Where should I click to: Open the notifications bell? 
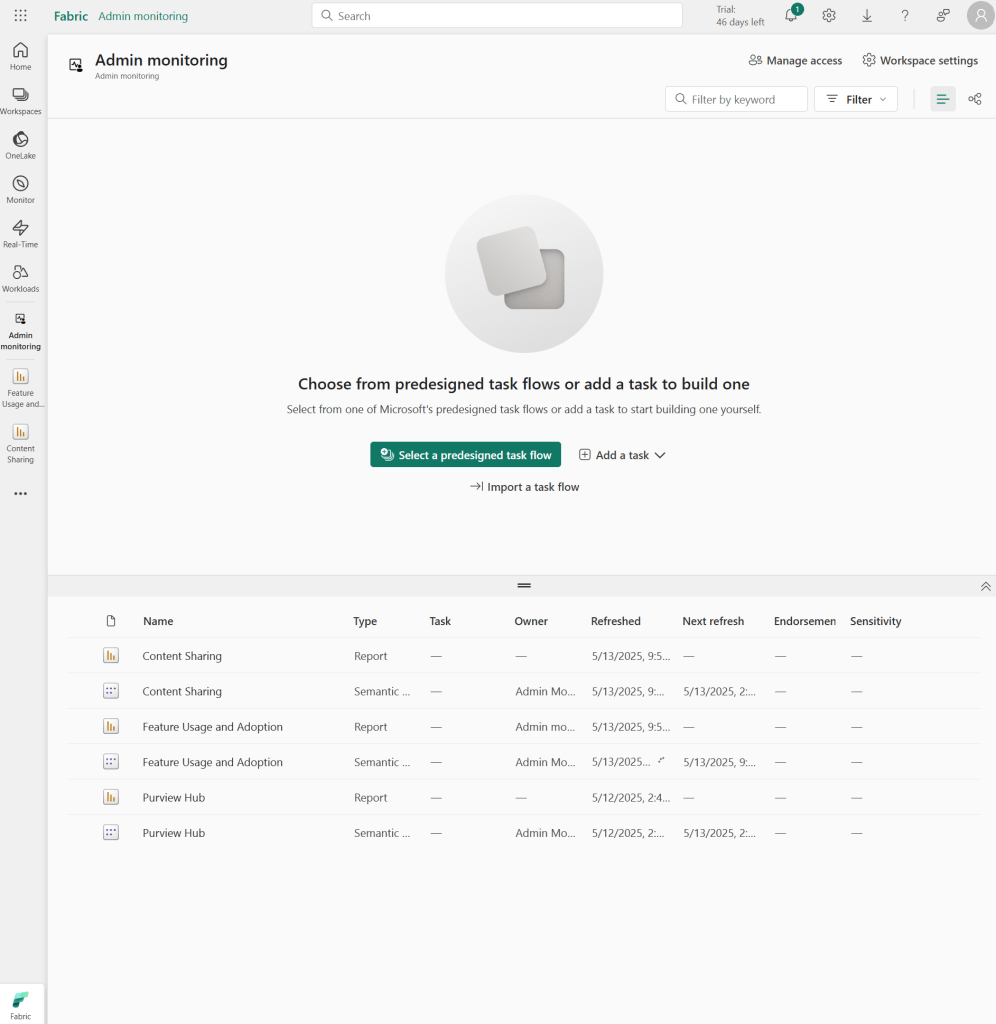[791, 16]
